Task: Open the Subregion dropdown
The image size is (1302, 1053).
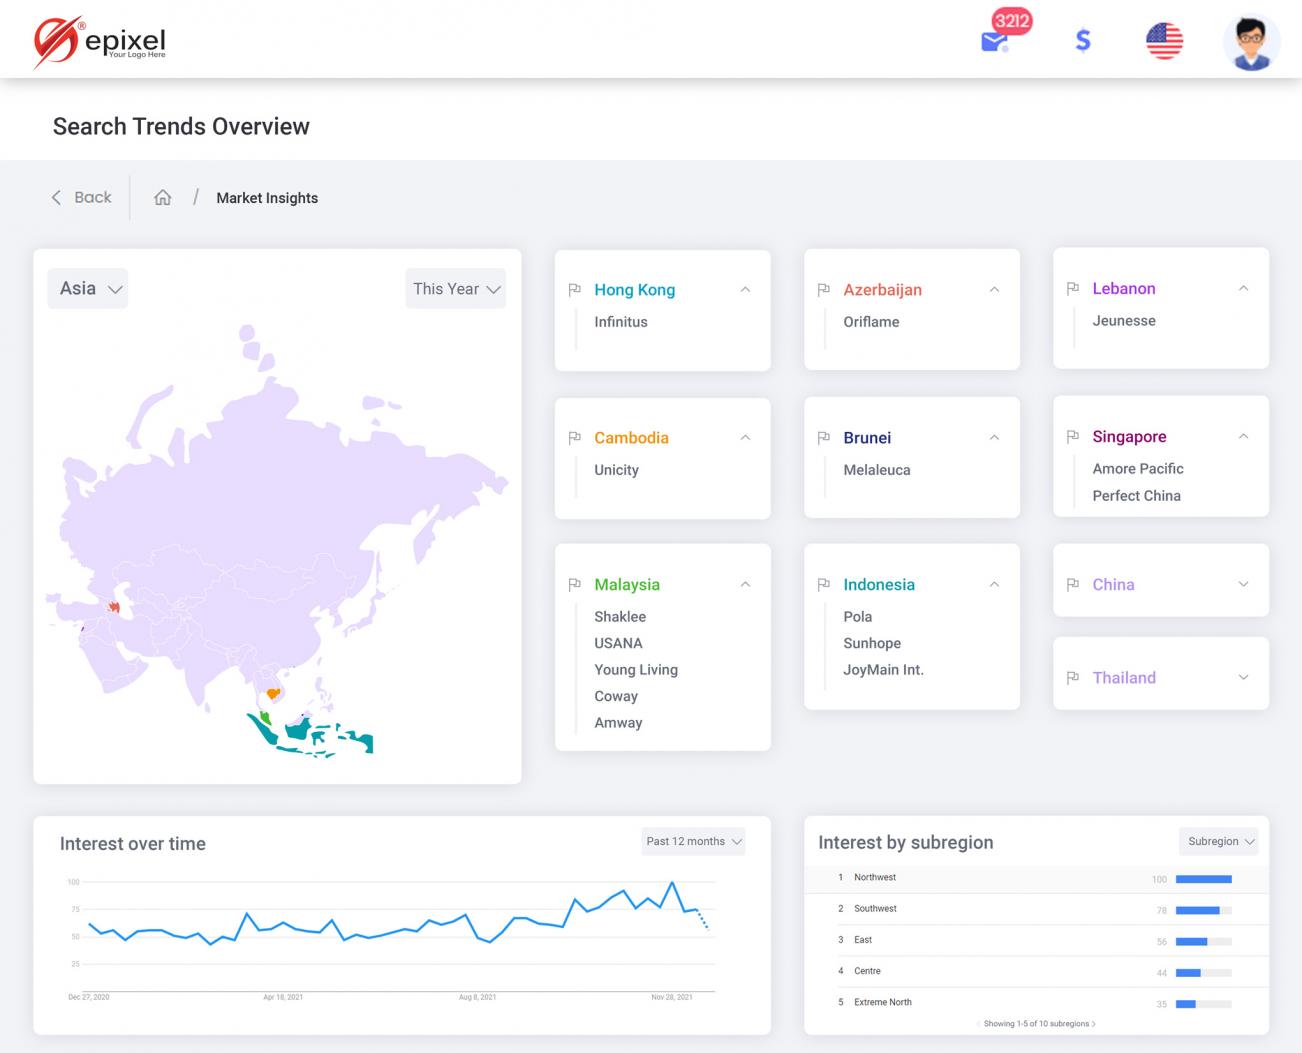Action: click(1218, 842)
